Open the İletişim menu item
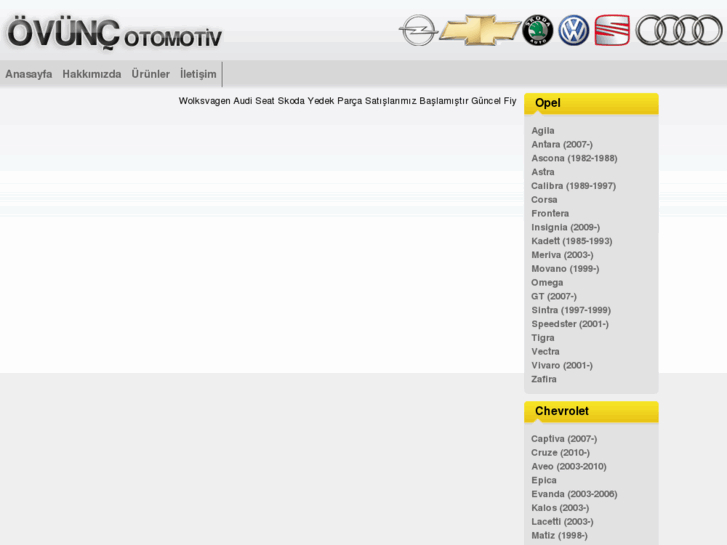 pyautogui.click(x=198, y=74)
